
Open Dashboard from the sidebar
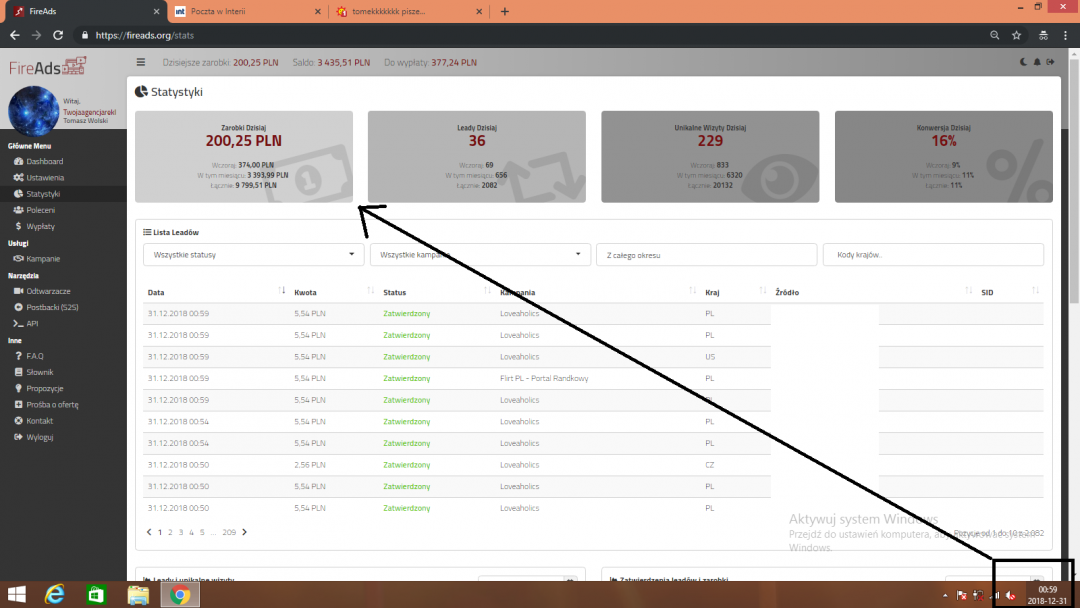point(44,161)
